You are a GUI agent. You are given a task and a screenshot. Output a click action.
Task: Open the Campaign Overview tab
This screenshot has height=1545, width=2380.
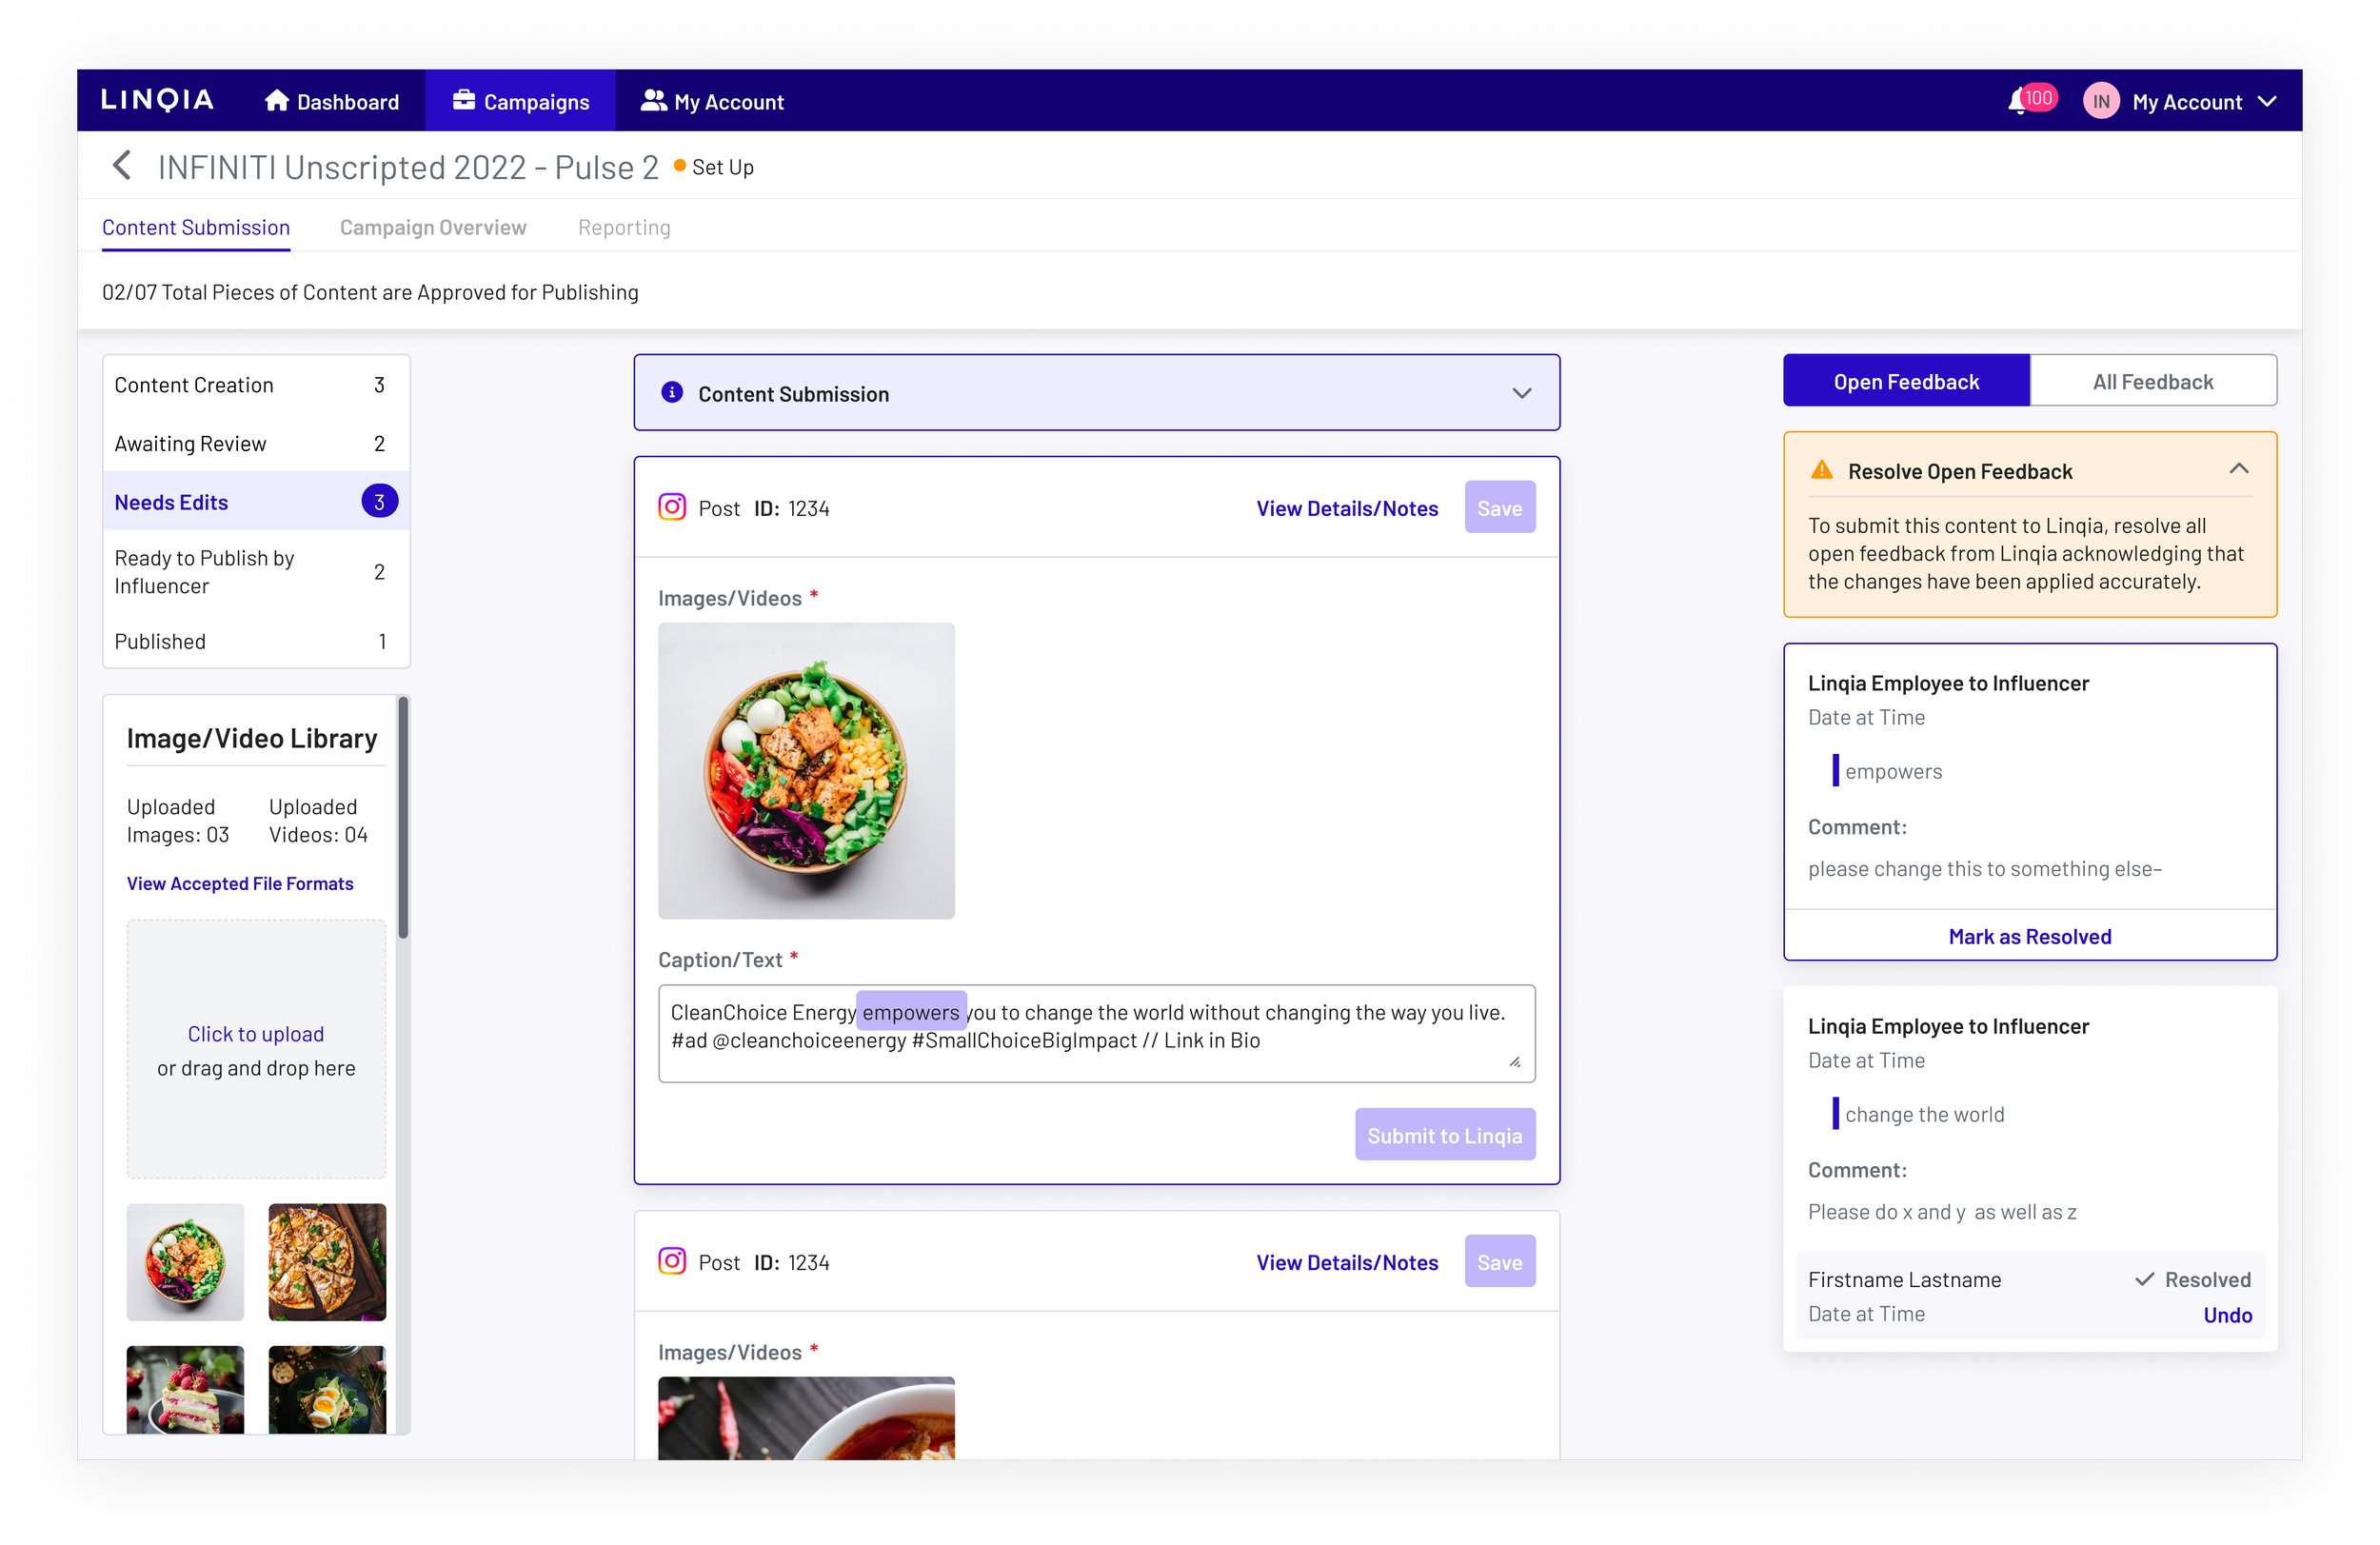(433, 227)
